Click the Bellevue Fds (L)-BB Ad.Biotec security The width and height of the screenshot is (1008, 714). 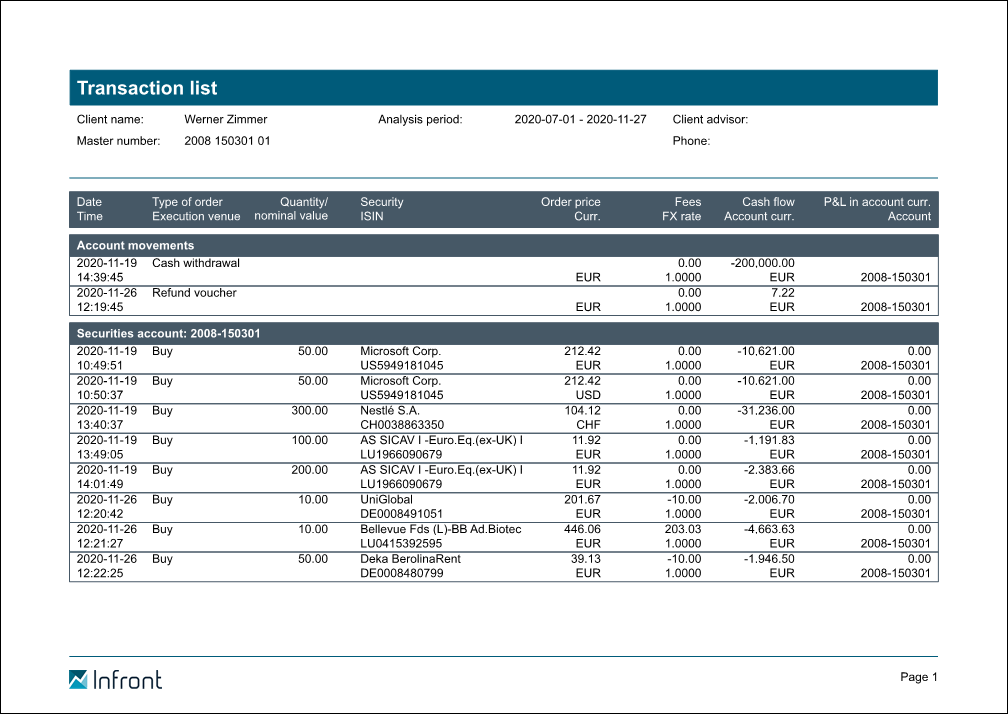pyautogui.click(x=441, y=529)
